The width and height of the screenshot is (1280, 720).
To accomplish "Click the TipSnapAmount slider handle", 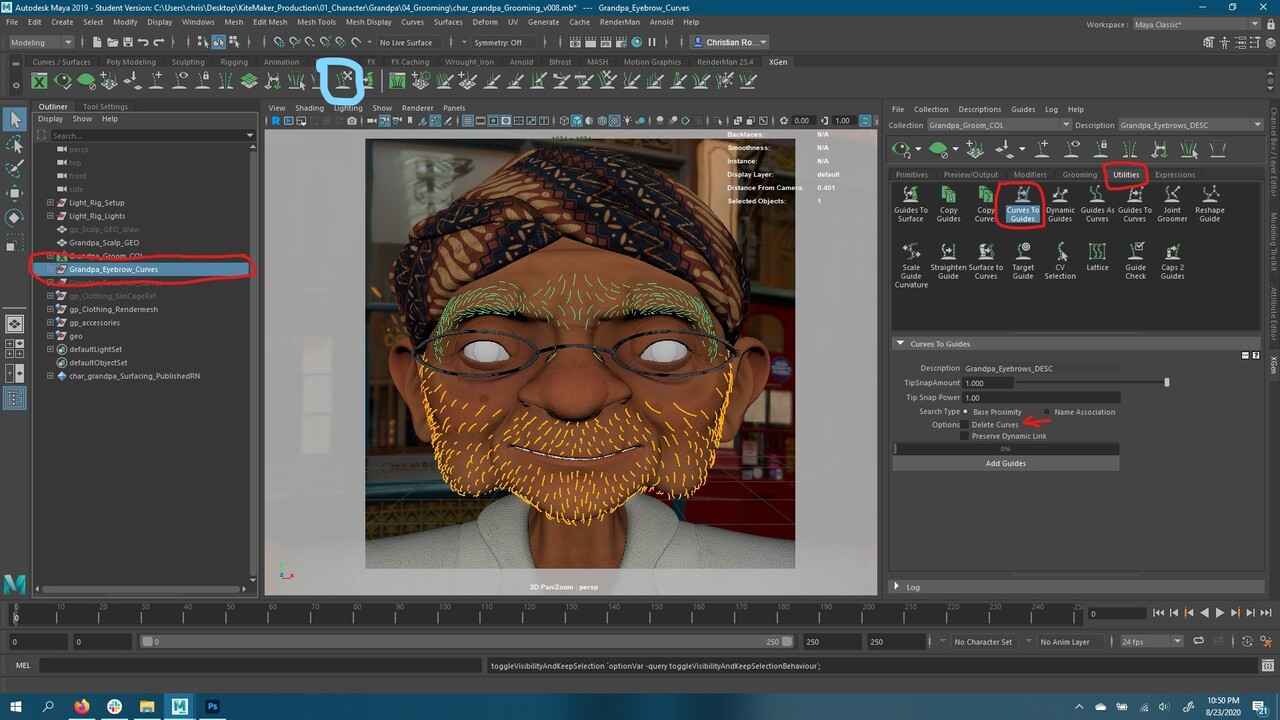I will tap(1166, 383).
